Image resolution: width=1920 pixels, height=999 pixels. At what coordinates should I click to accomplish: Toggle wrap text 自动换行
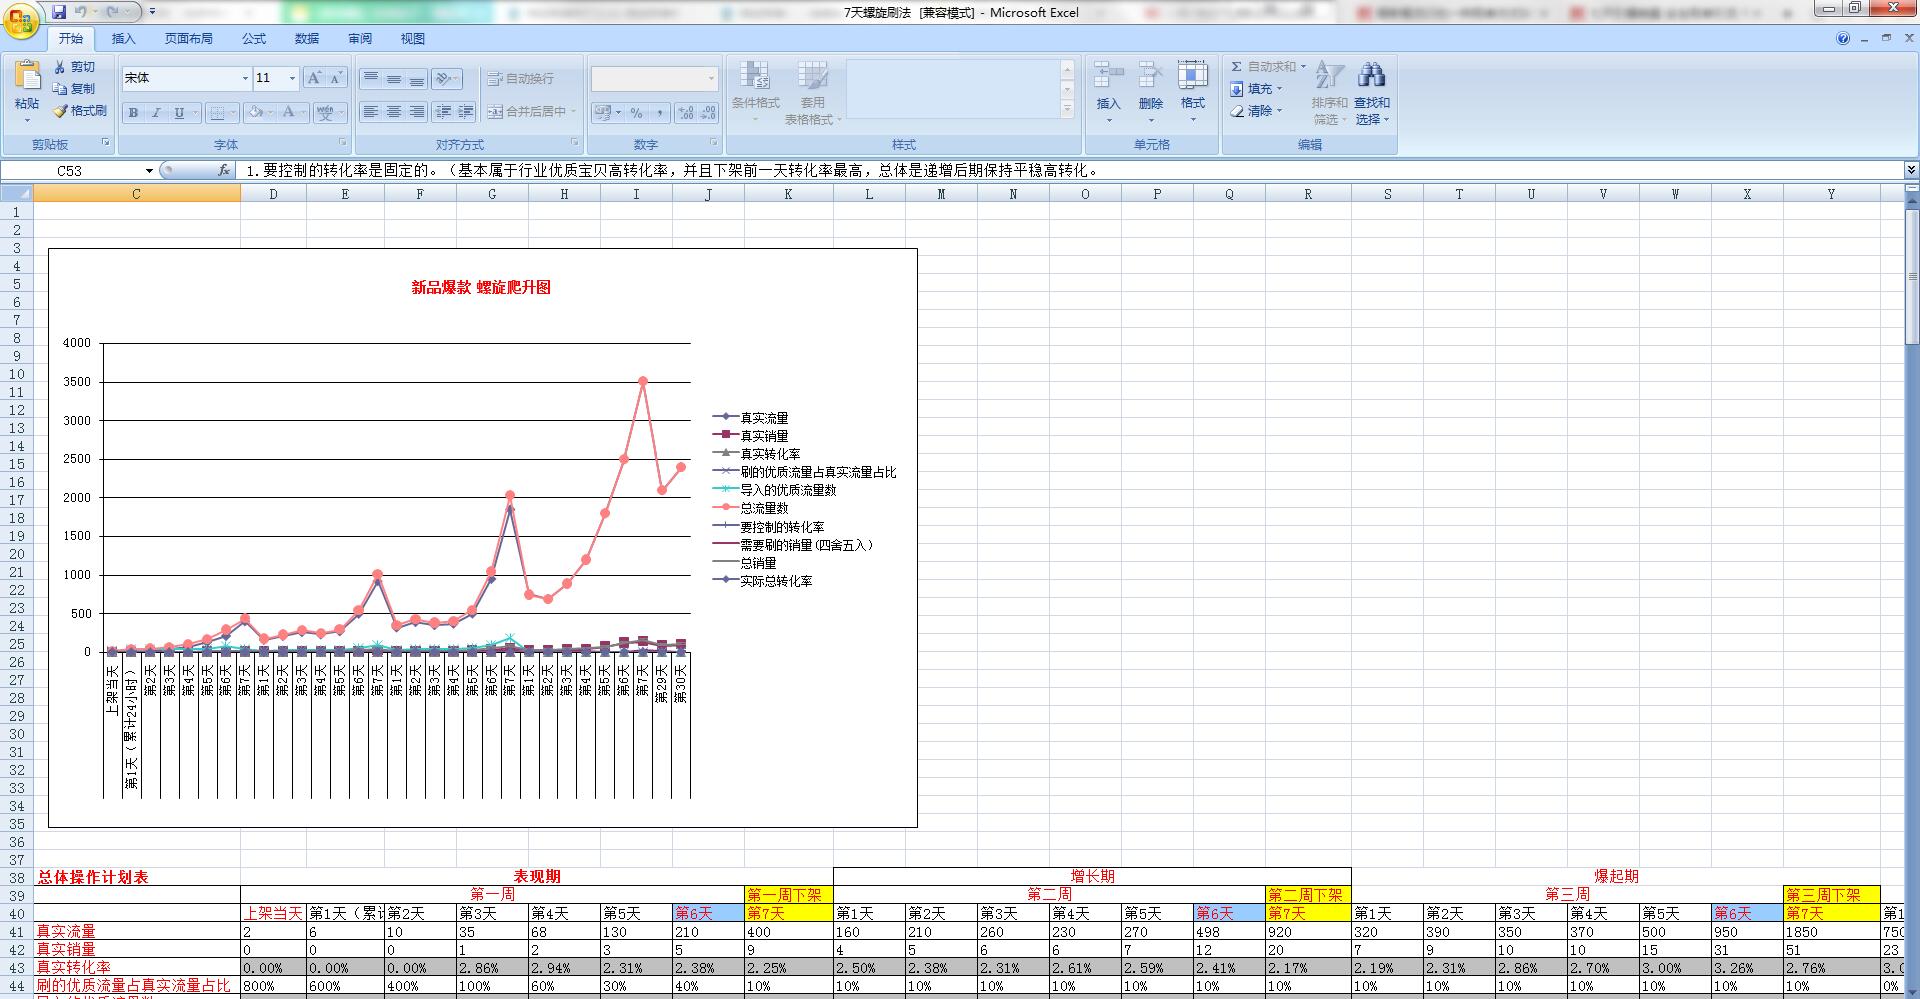coord(520,78)
